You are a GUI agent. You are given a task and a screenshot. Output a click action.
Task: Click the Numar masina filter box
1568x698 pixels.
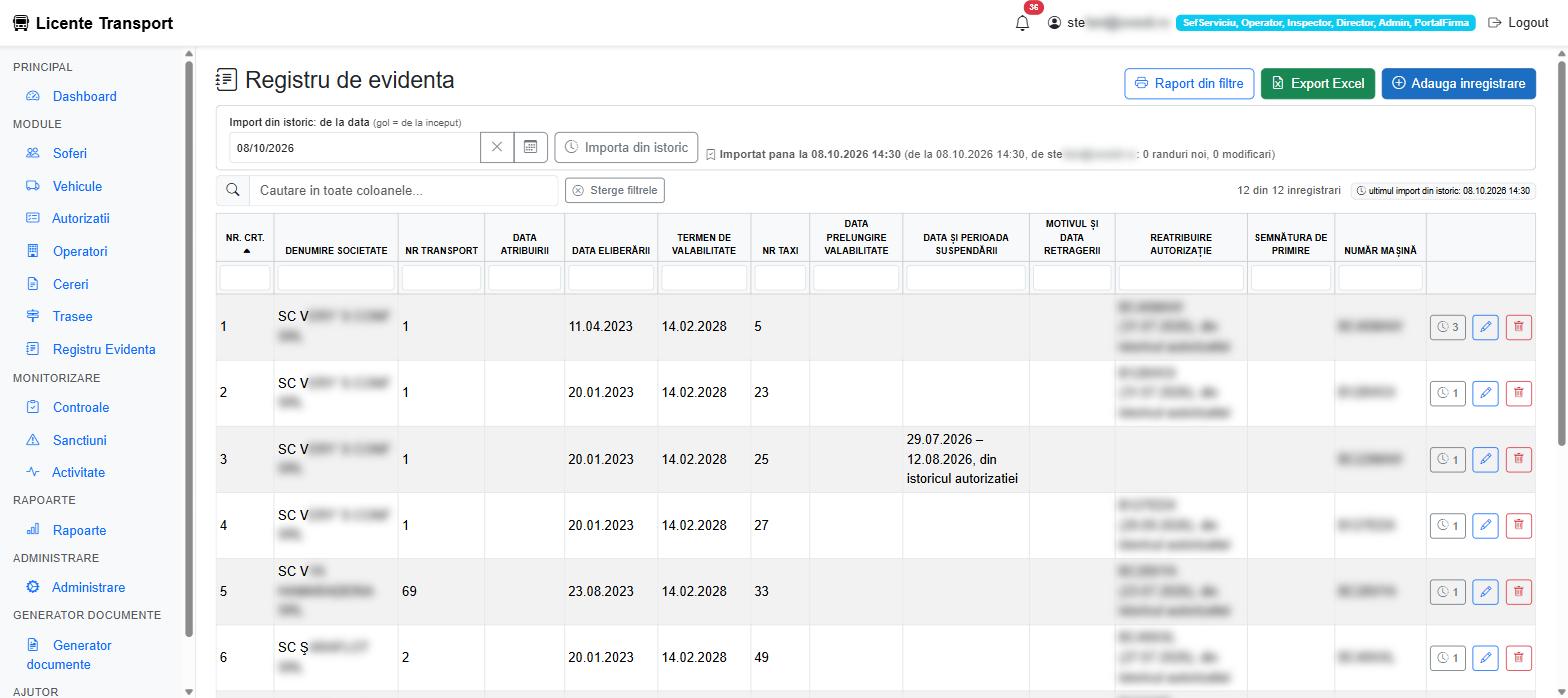[x=1380, y=278]
